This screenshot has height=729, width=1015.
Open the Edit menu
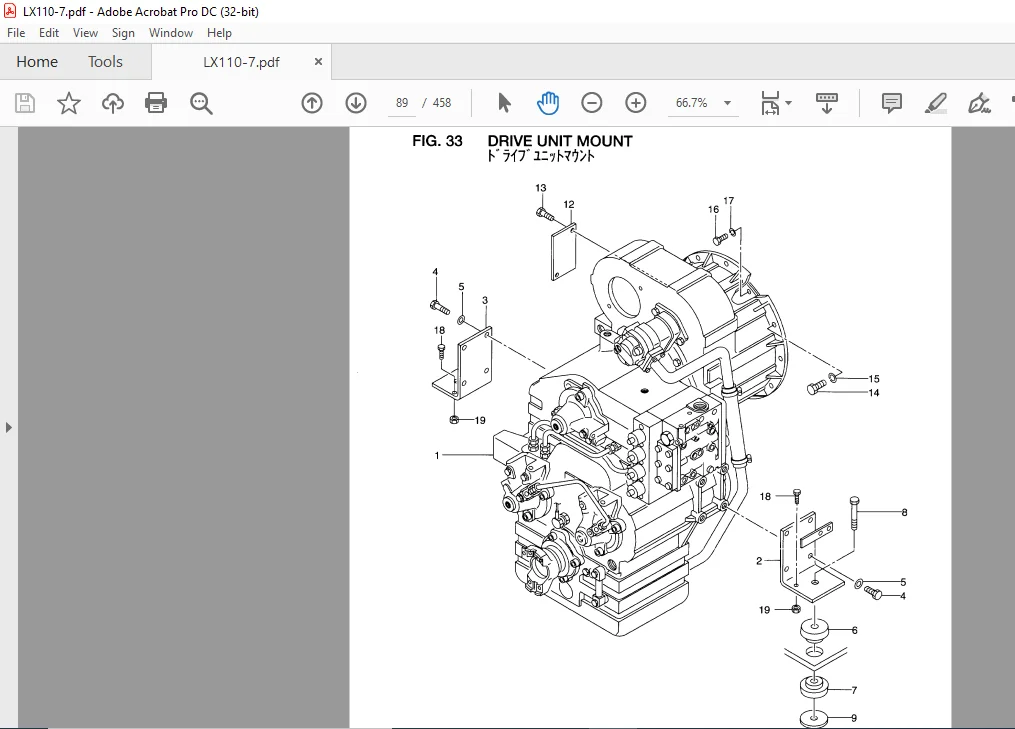click(x=49, y=33)
